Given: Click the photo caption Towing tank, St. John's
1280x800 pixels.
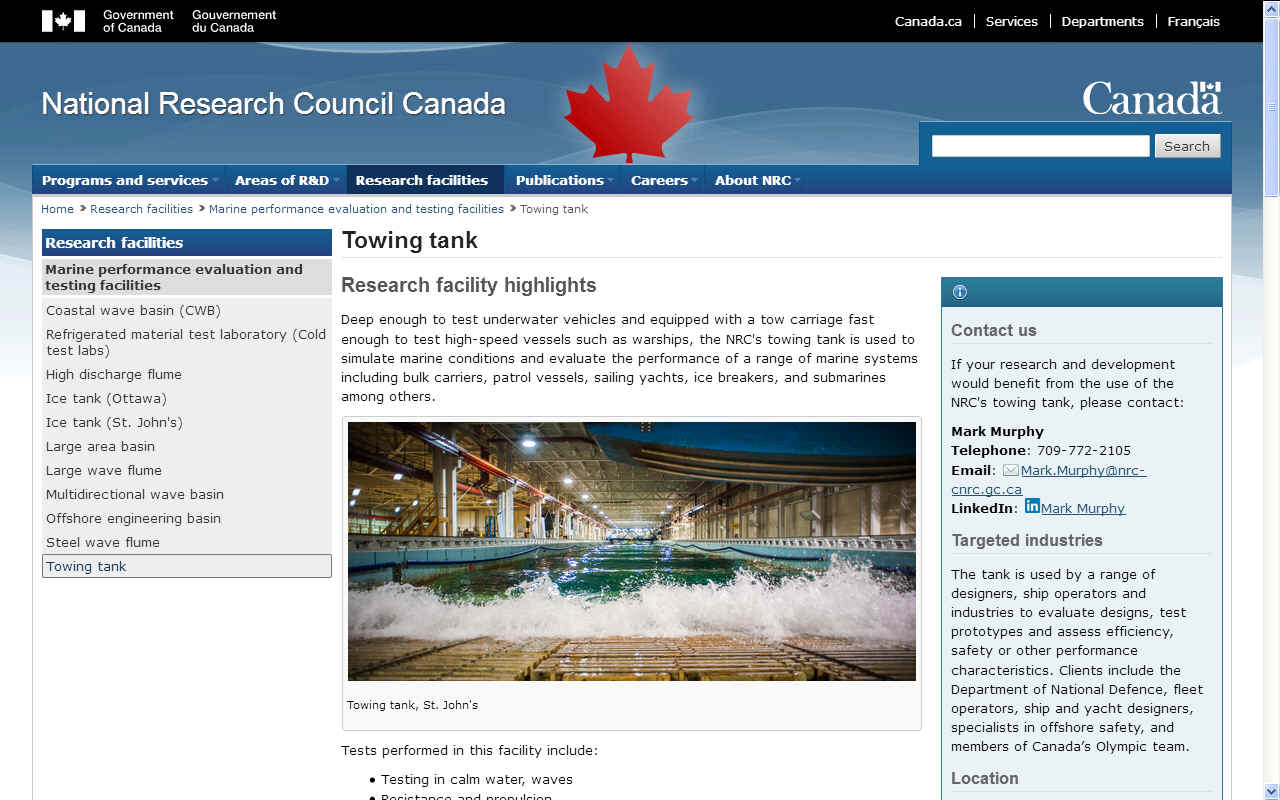Looking at the screenshot, I should (413, 705).
